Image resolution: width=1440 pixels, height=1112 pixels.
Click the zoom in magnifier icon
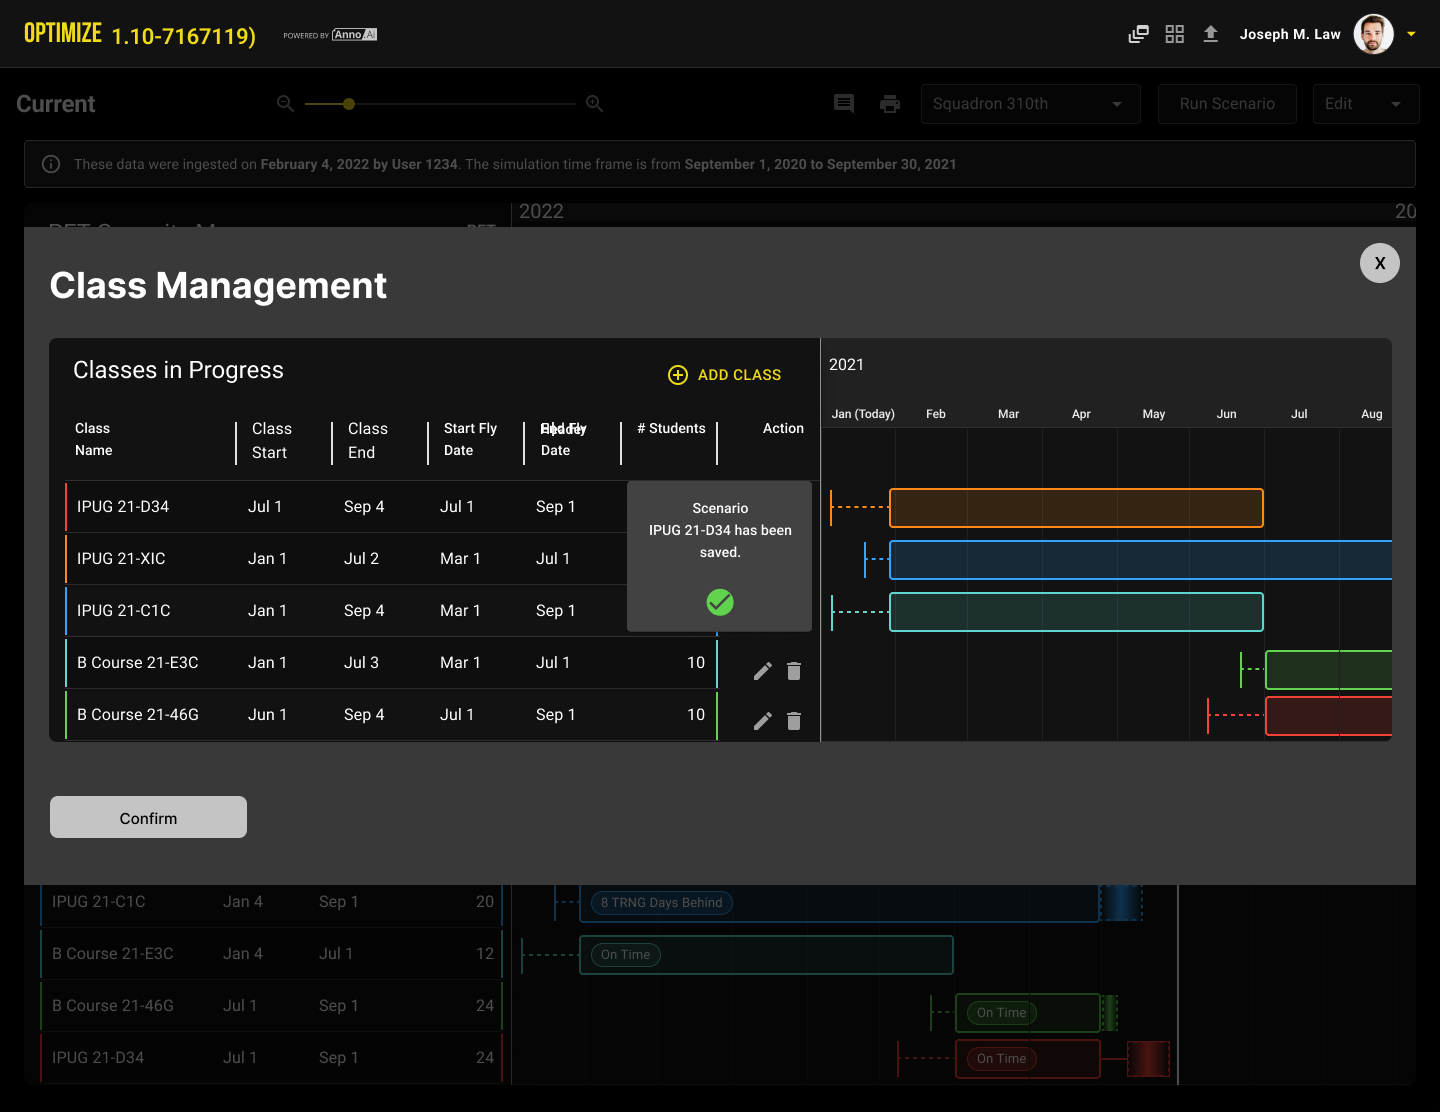pyautogui.click(x=594, y=104)
